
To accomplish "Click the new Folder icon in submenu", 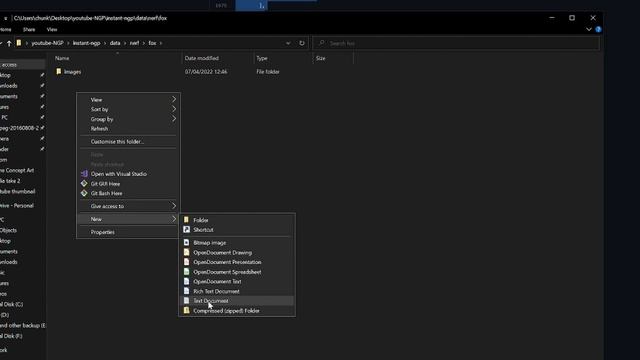I will click(187, 220).
